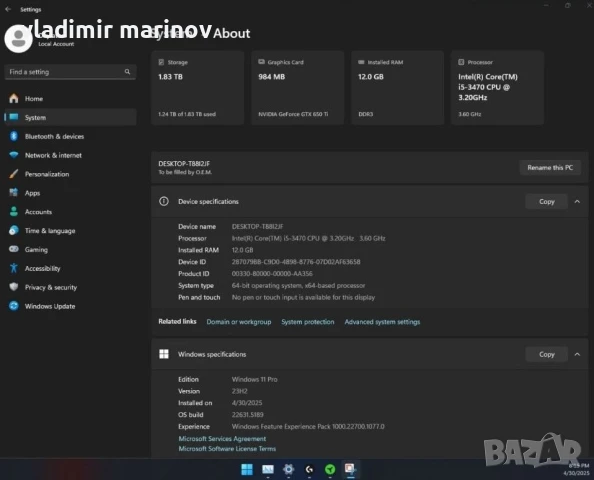Open the Processor info card
Screen dimensions: 594x480
498,88
